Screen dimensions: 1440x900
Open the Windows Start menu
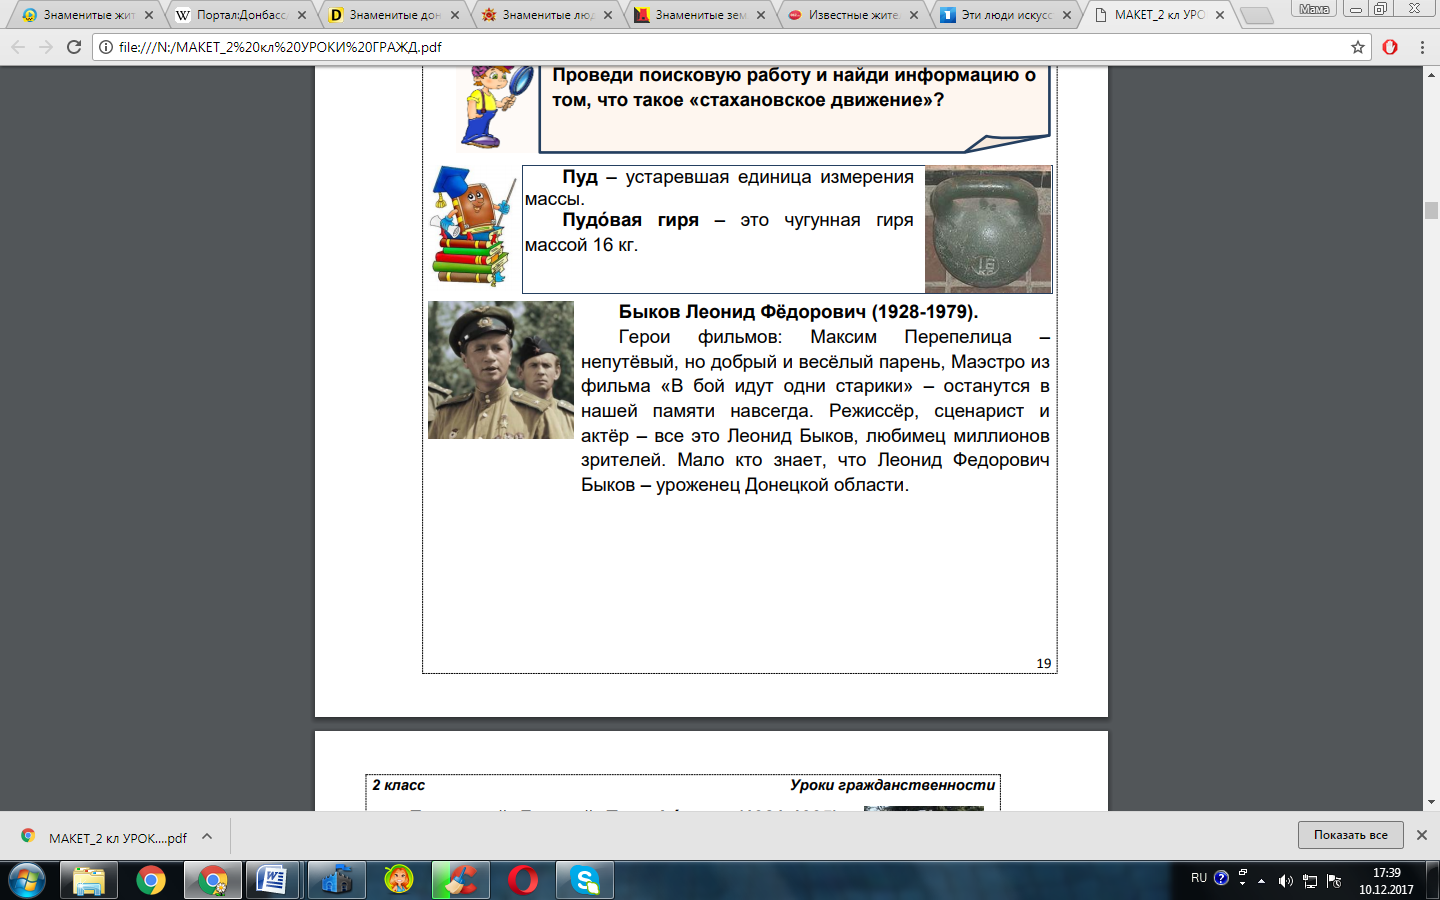[x=26, y=880]
